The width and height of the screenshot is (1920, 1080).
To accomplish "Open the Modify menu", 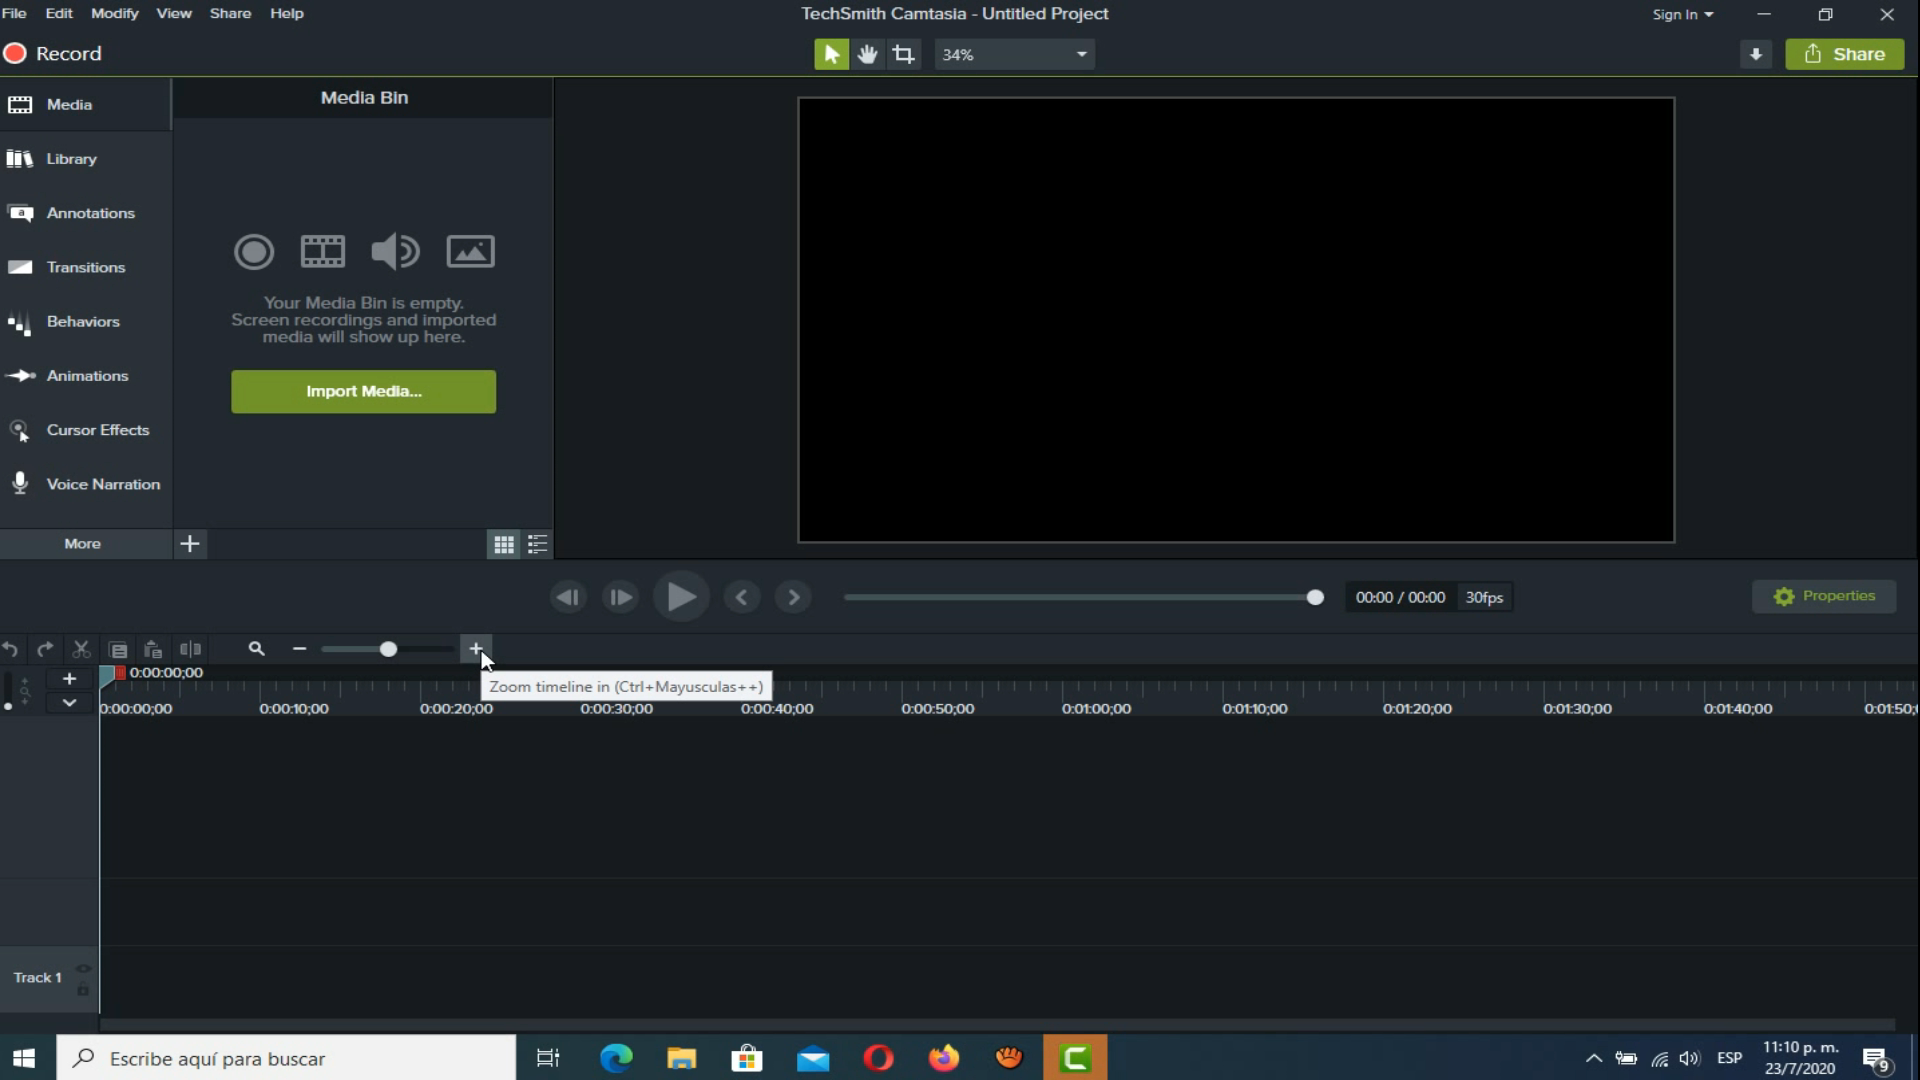I will (x=115, y=13).
